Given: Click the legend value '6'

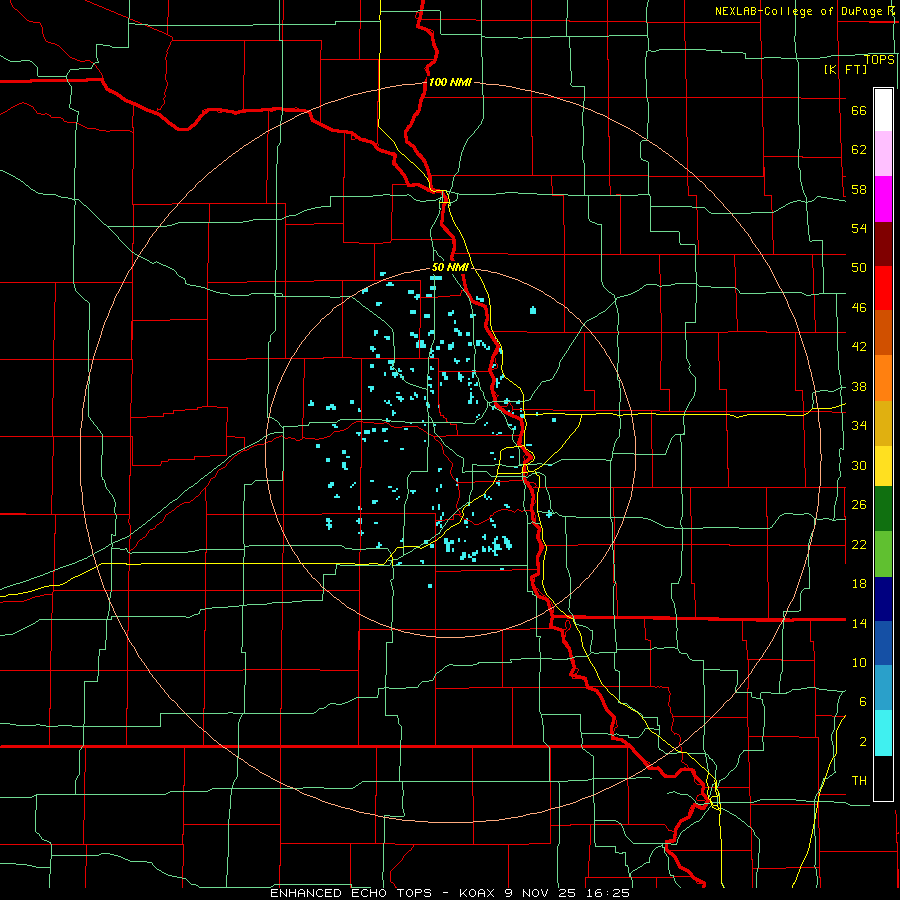Looking at the screenshot, I should (x=863, y=701).
